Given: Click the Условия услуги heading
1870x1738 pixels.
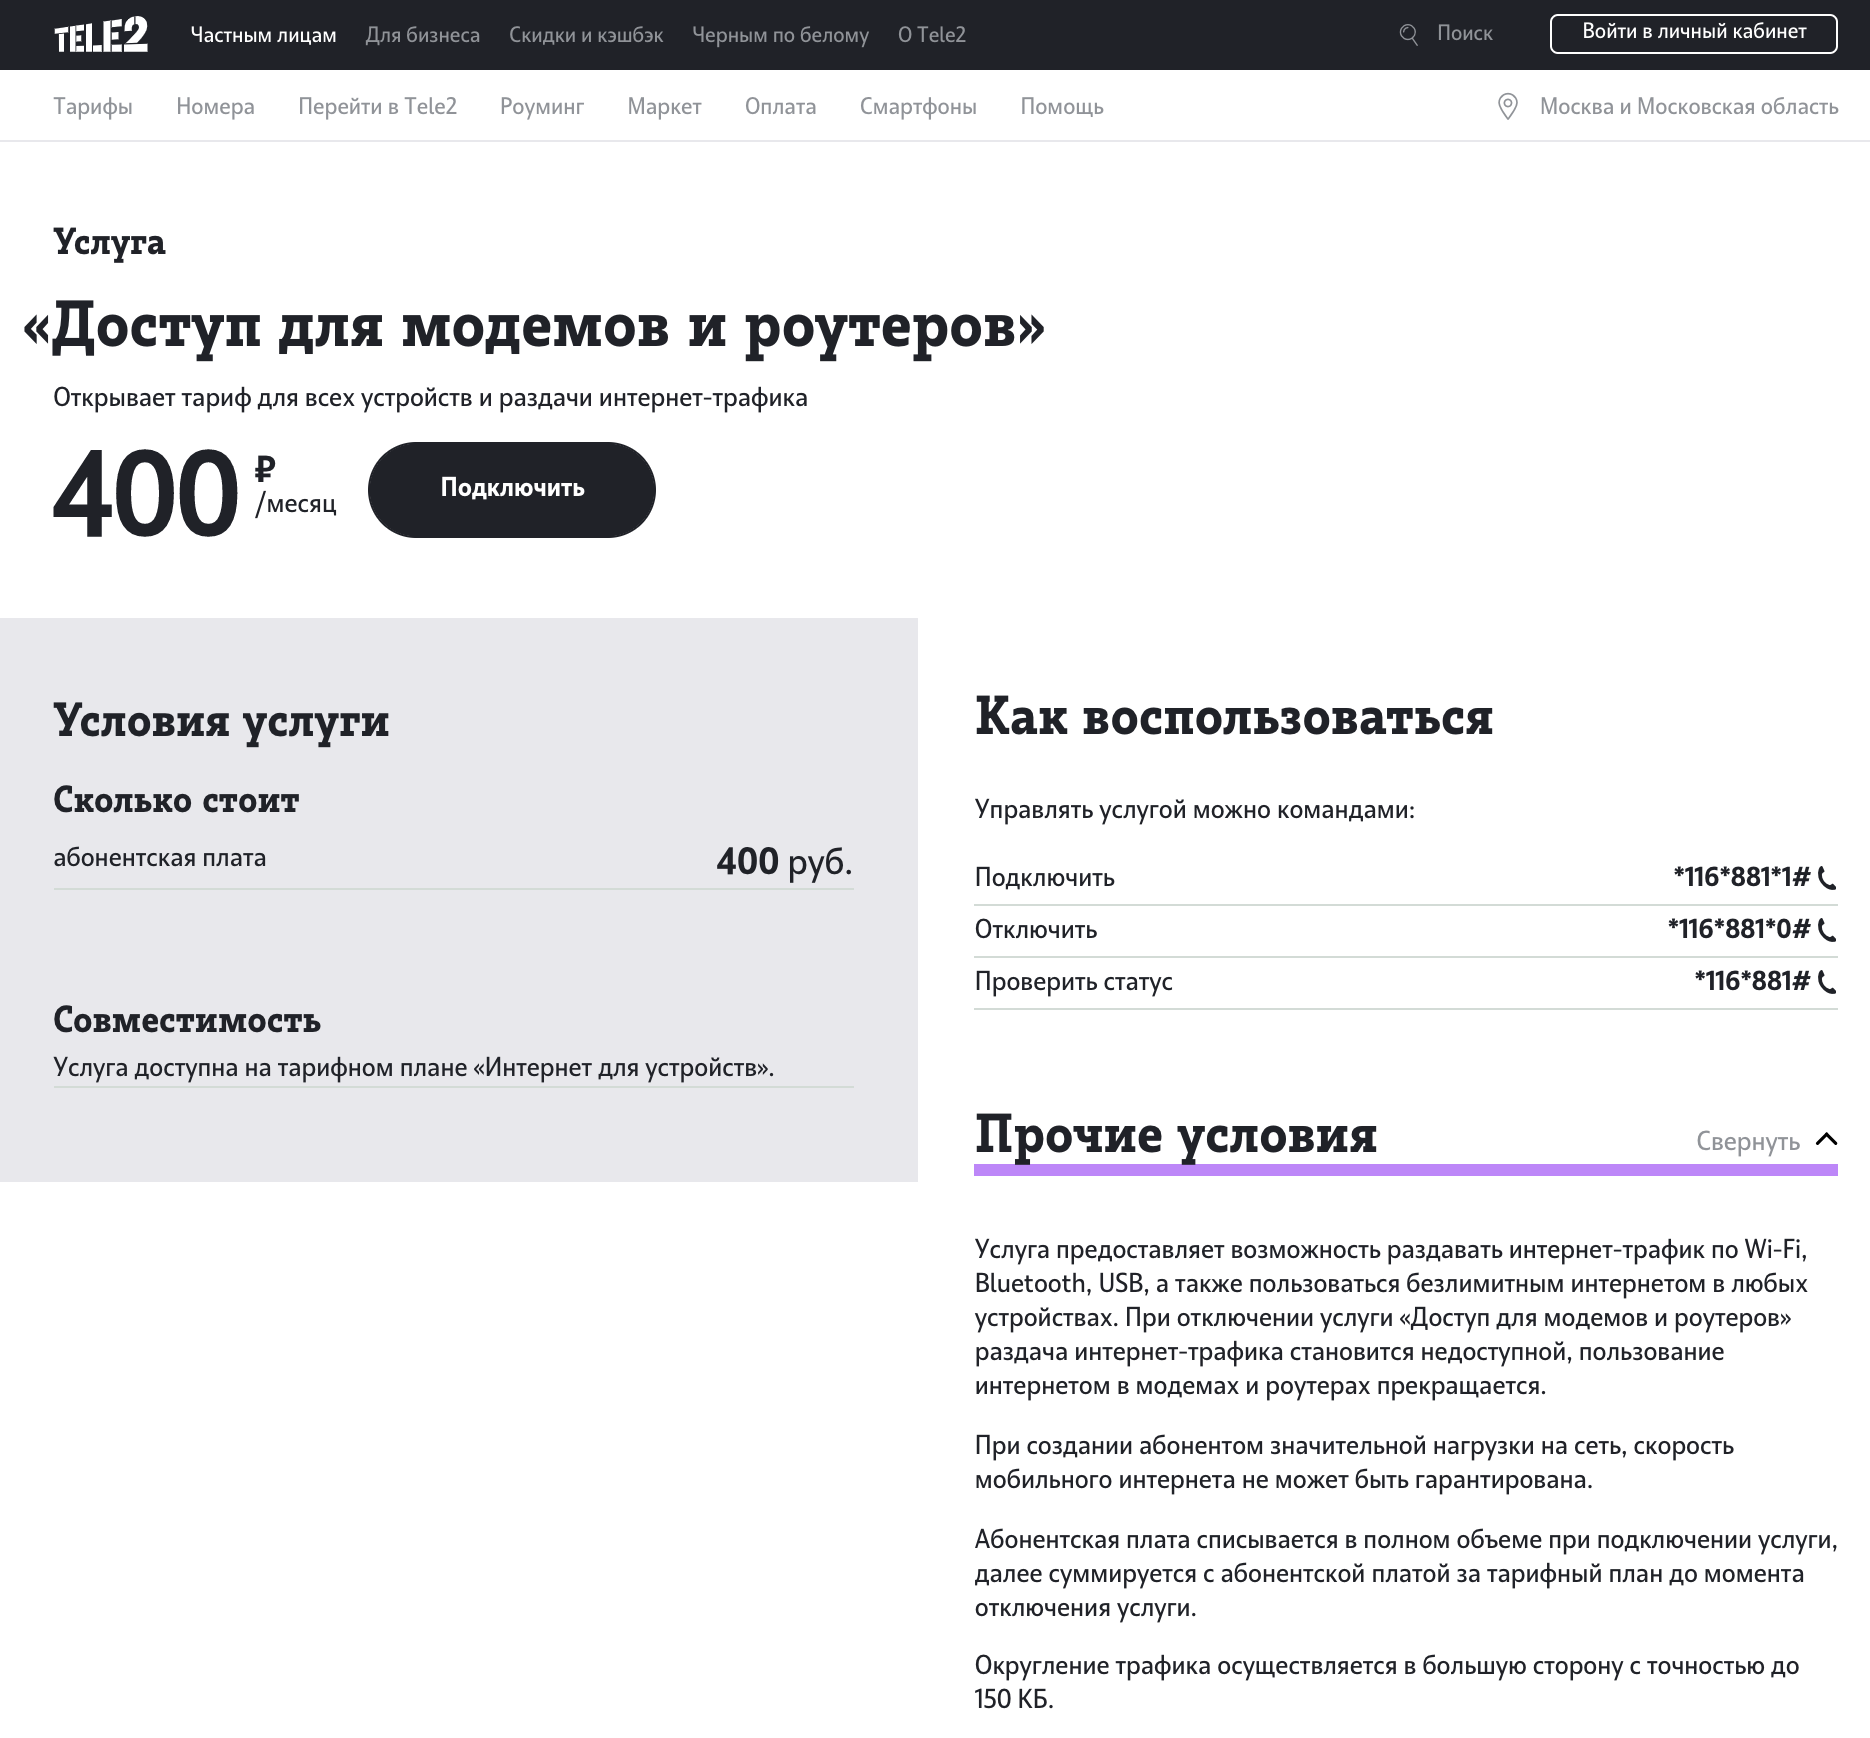Looking at the screenshot, I should pos(221,721).
